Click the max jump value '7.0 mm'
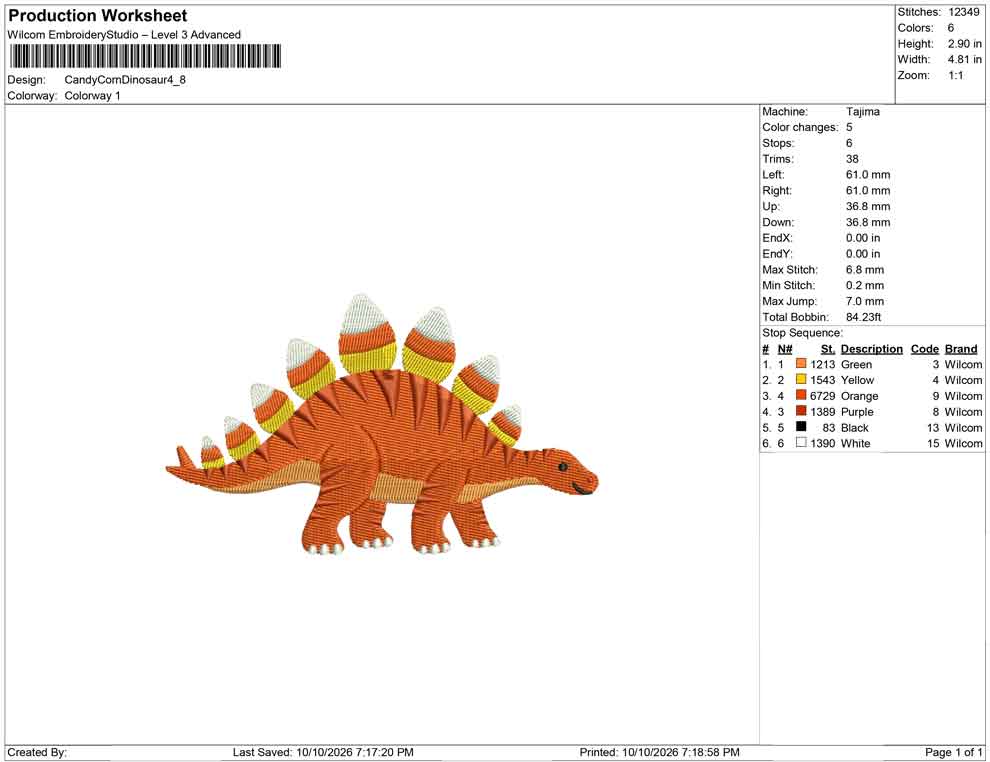The height and width of the screenshot is (762, 990). (865, 301)
